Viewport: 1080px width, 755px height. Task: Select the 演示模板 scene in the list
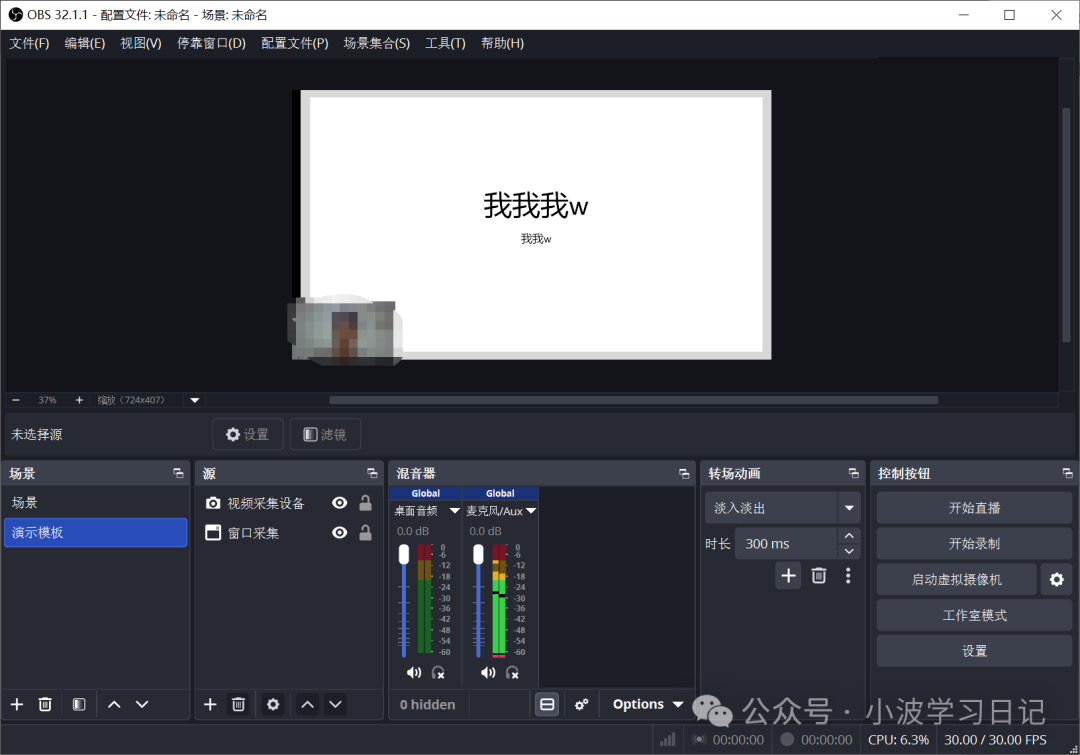click(x=95, y=532)
